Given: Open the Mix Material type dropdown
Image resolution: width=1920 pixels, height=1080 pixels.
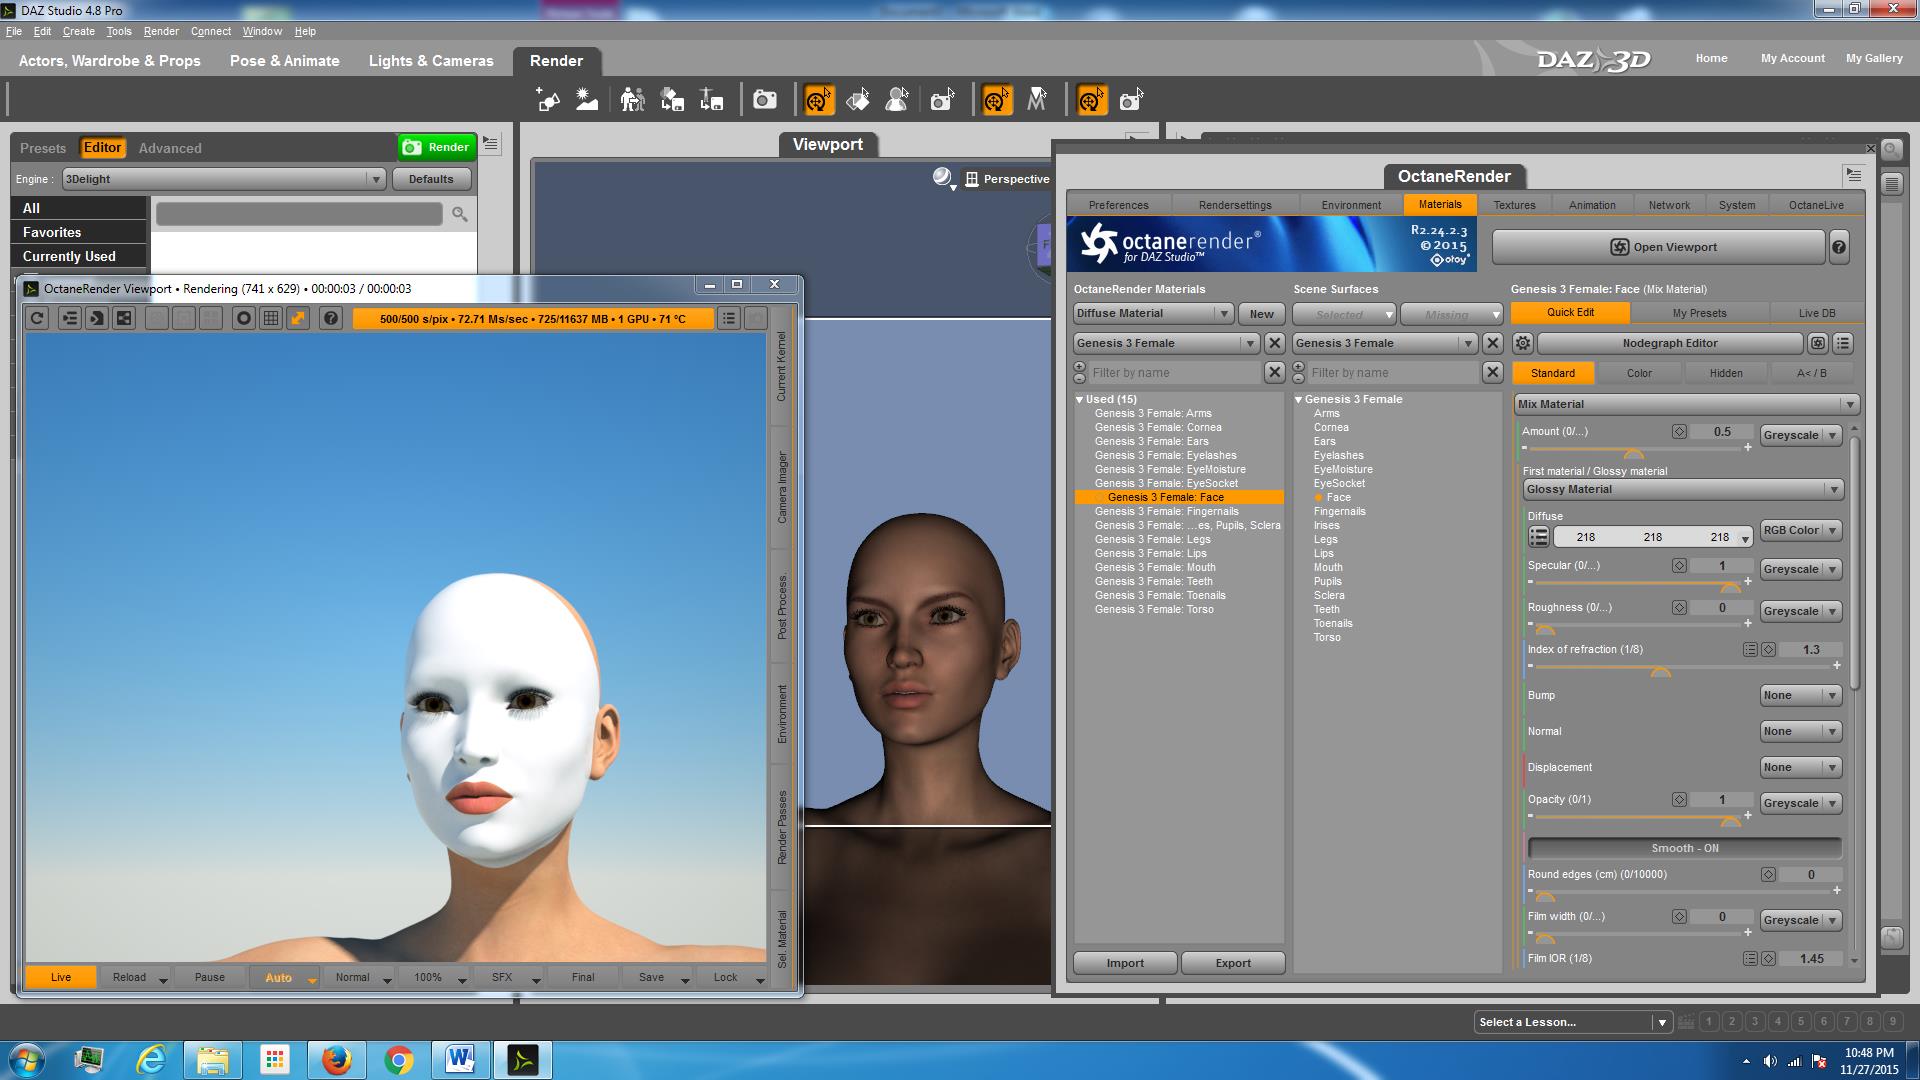Looking at the screenshot, I should pyautogui.click(x=1686, y=404).
